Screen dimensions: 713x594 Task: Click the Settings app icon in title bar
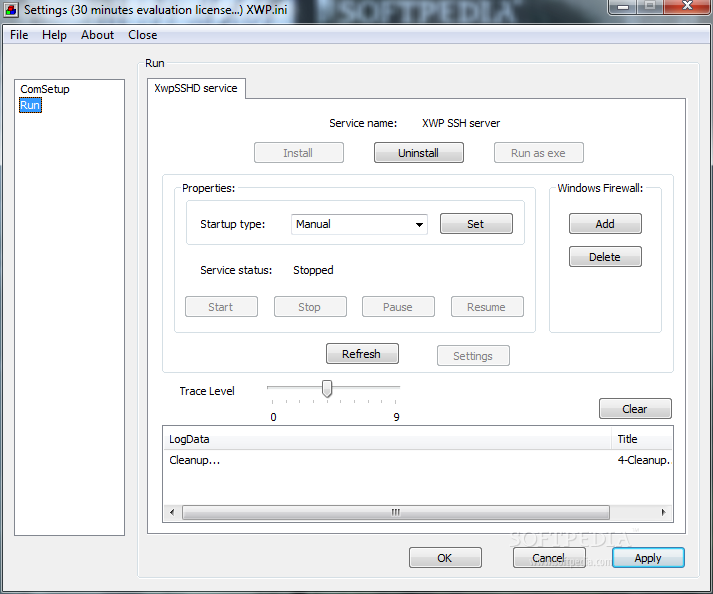click(x=10, y=9)
